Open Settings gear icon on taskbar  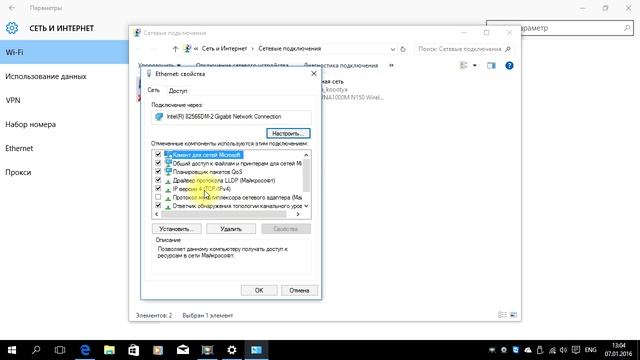click(x=232, y=350)
